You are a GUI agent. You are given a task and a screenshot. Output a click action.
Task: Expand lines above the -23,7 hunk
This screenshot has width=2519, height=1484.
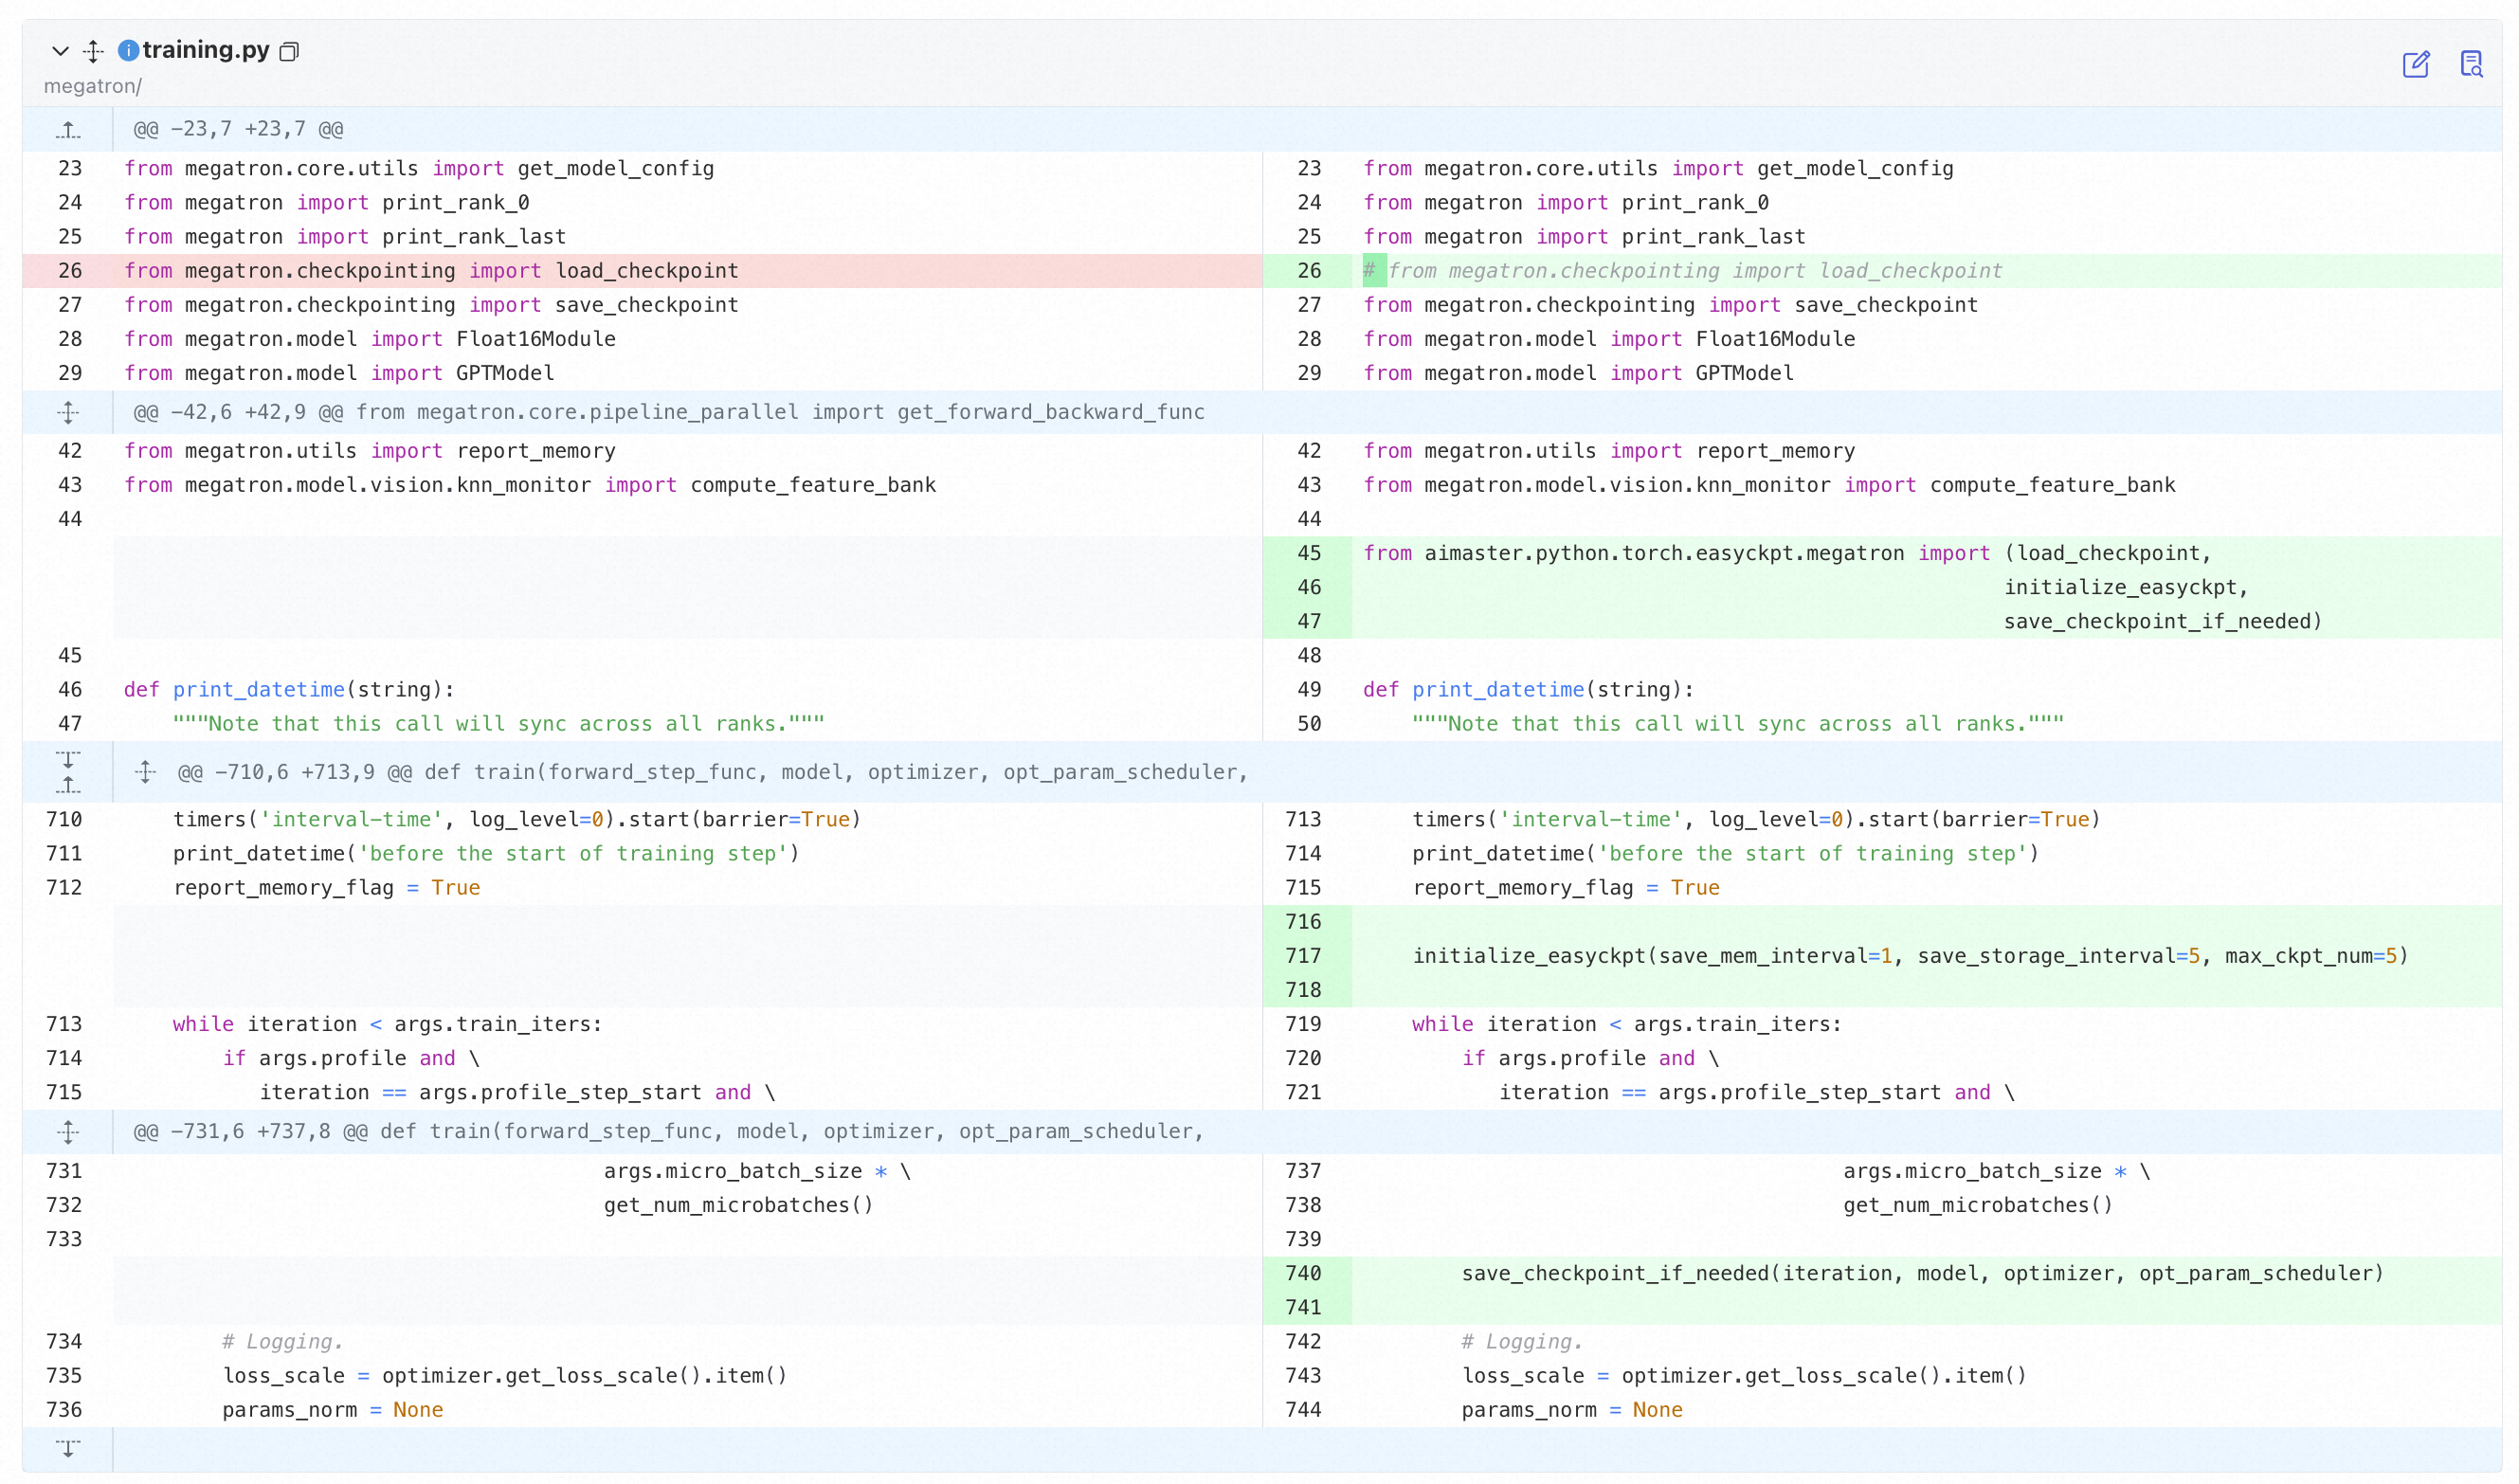point(68,129)
